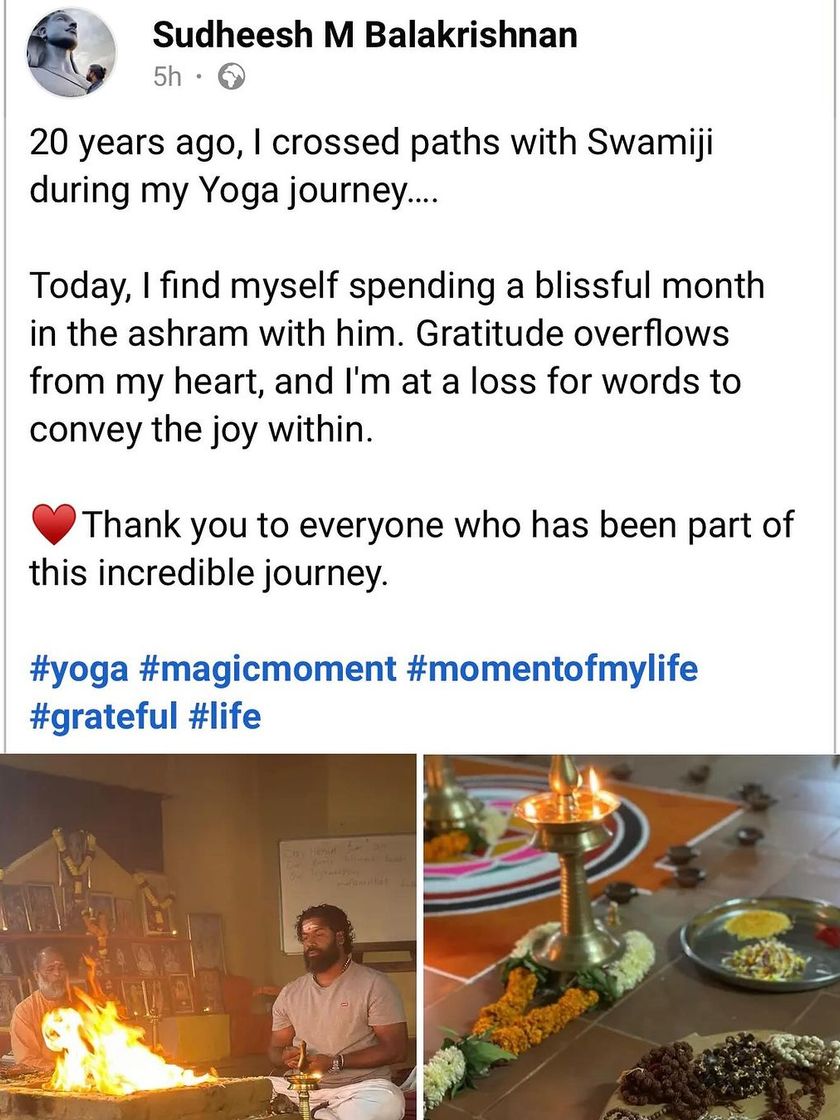Select the #grateful hashtag
The height and width of the screenshot is (1120, 840).
pyautogui.click(x=103, y=716)
